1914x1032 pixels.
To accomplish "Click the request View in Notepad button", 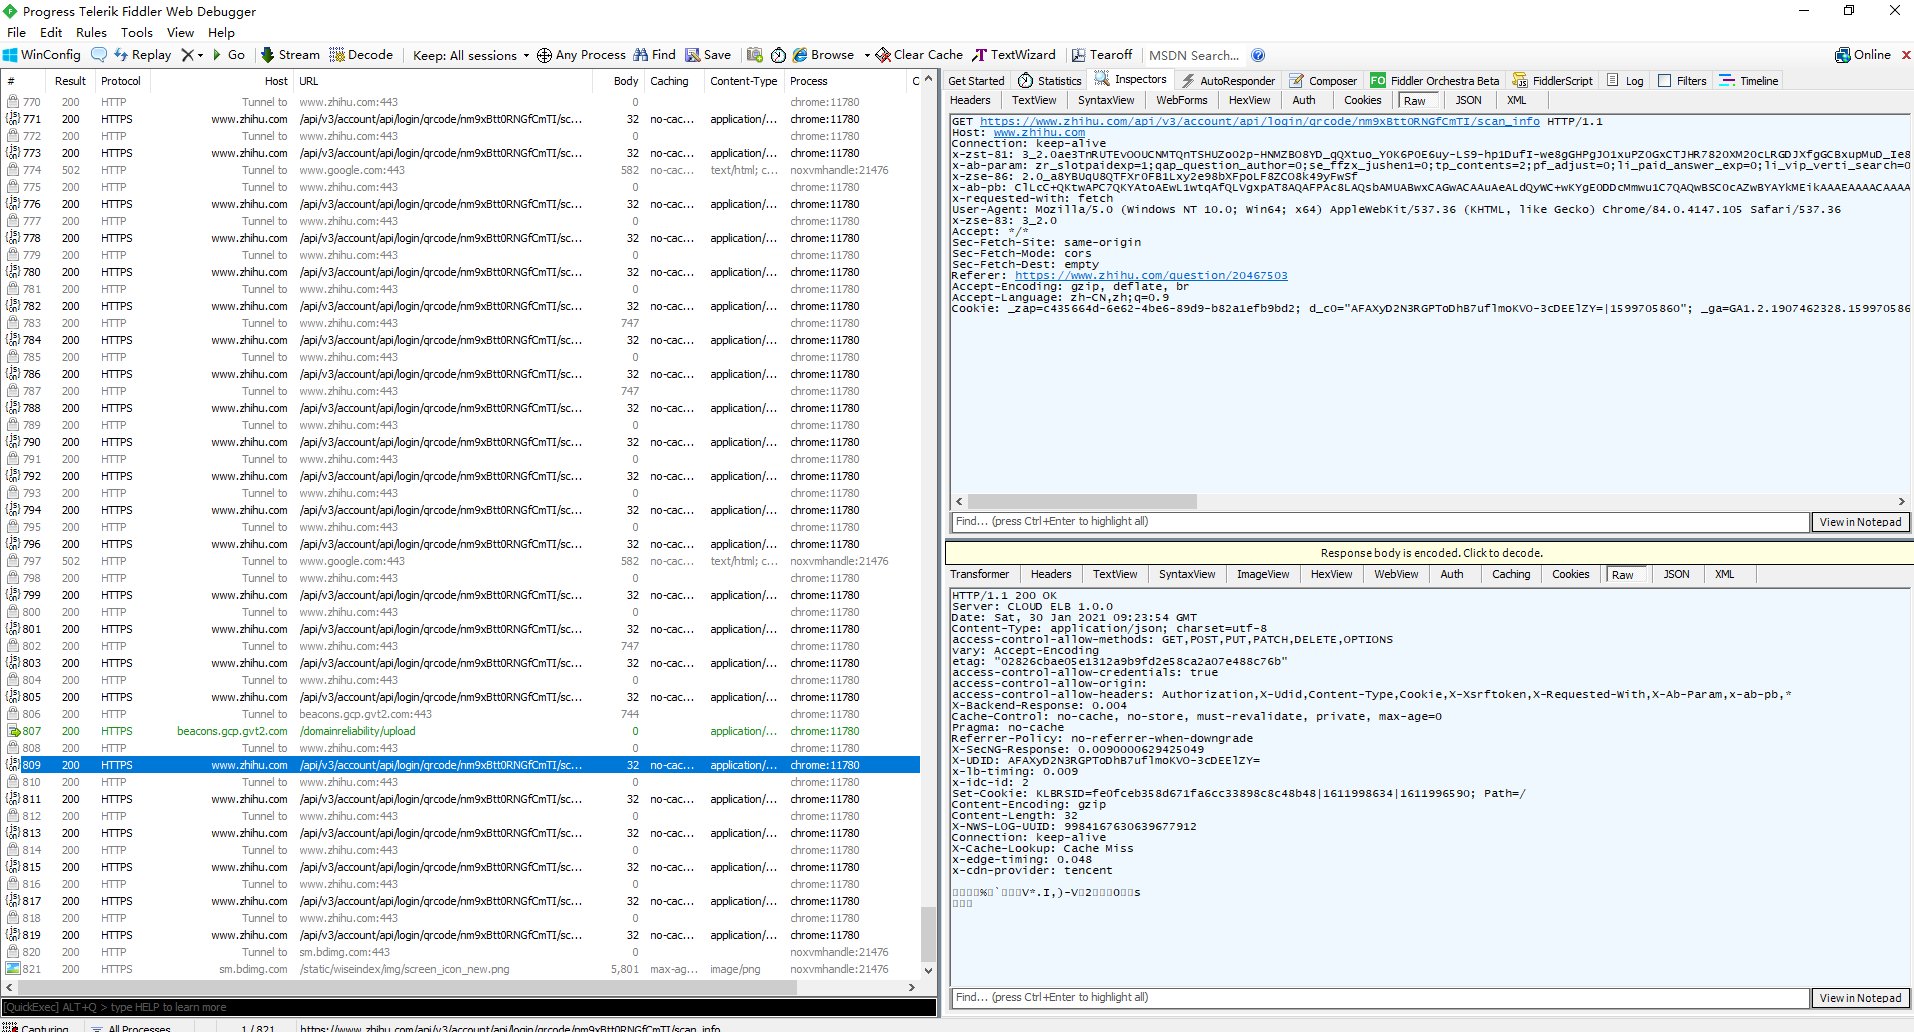I will [x=1860, y=522].
